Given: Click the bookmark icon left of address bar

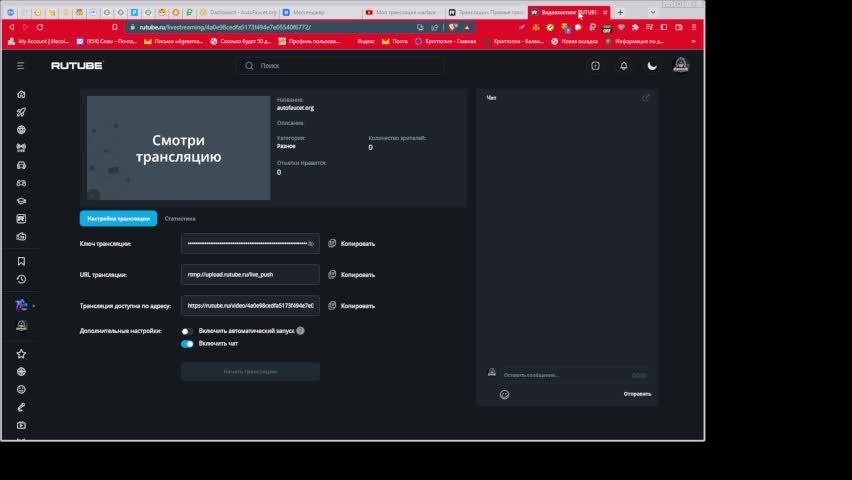Looking at the screenshot, I should (x=115, y=27).
